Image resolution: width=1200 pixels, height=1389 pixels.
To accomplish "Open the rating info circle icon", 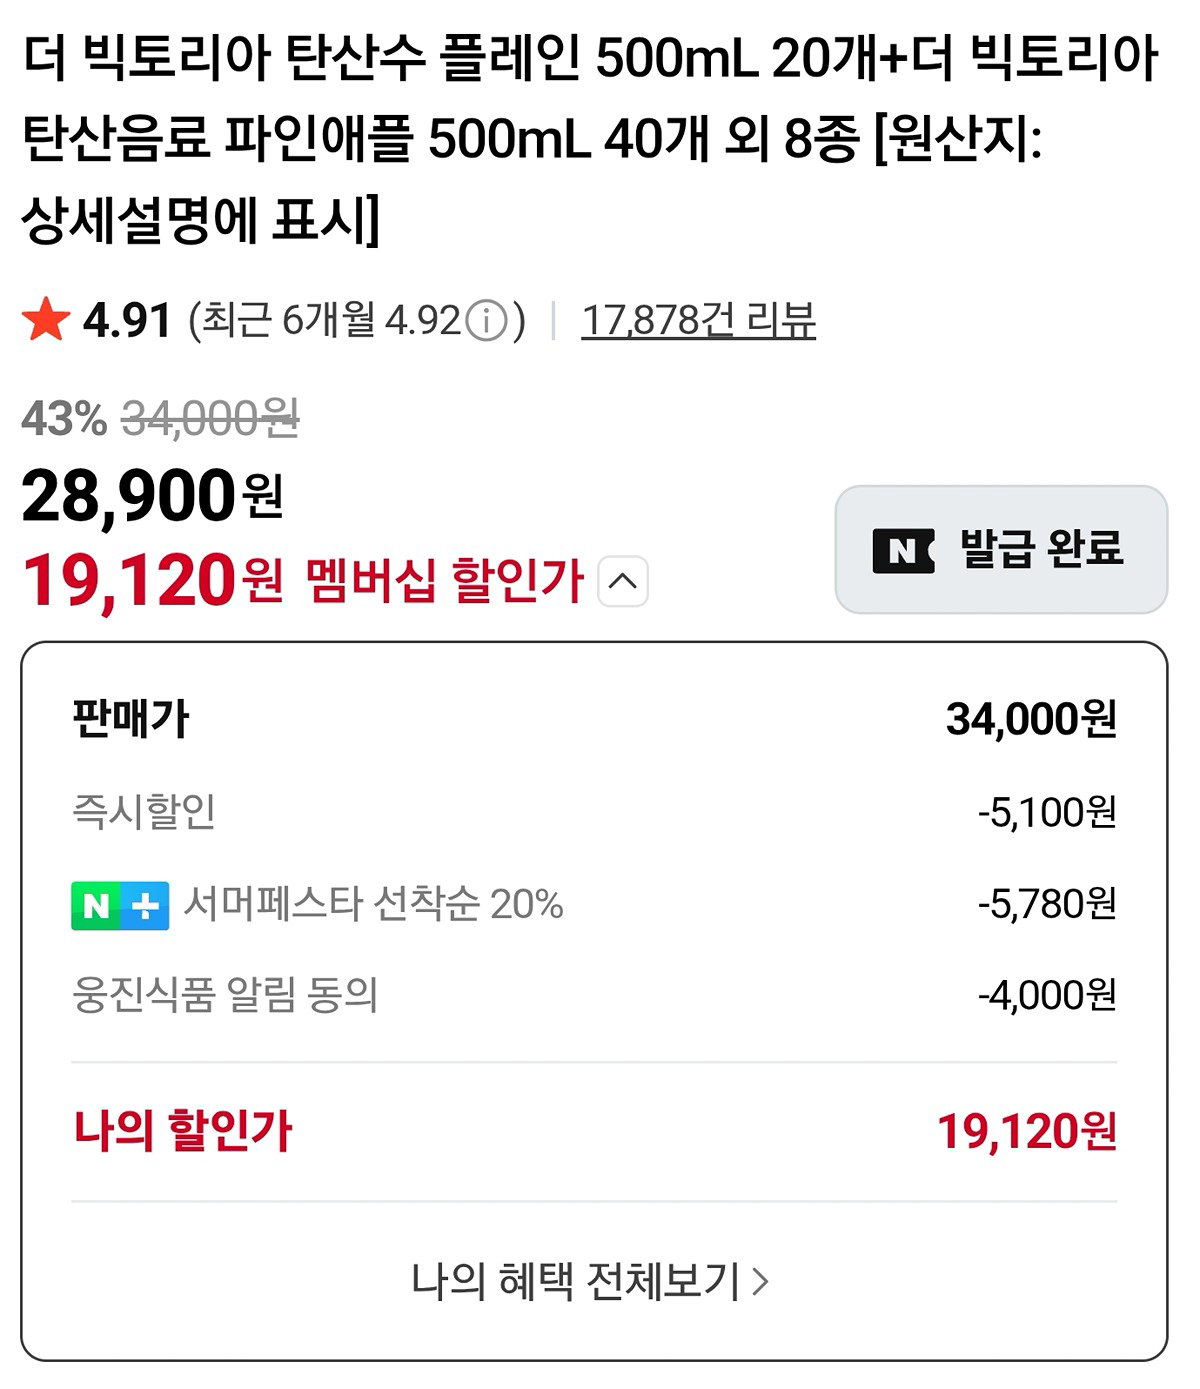I will [487, 321].
